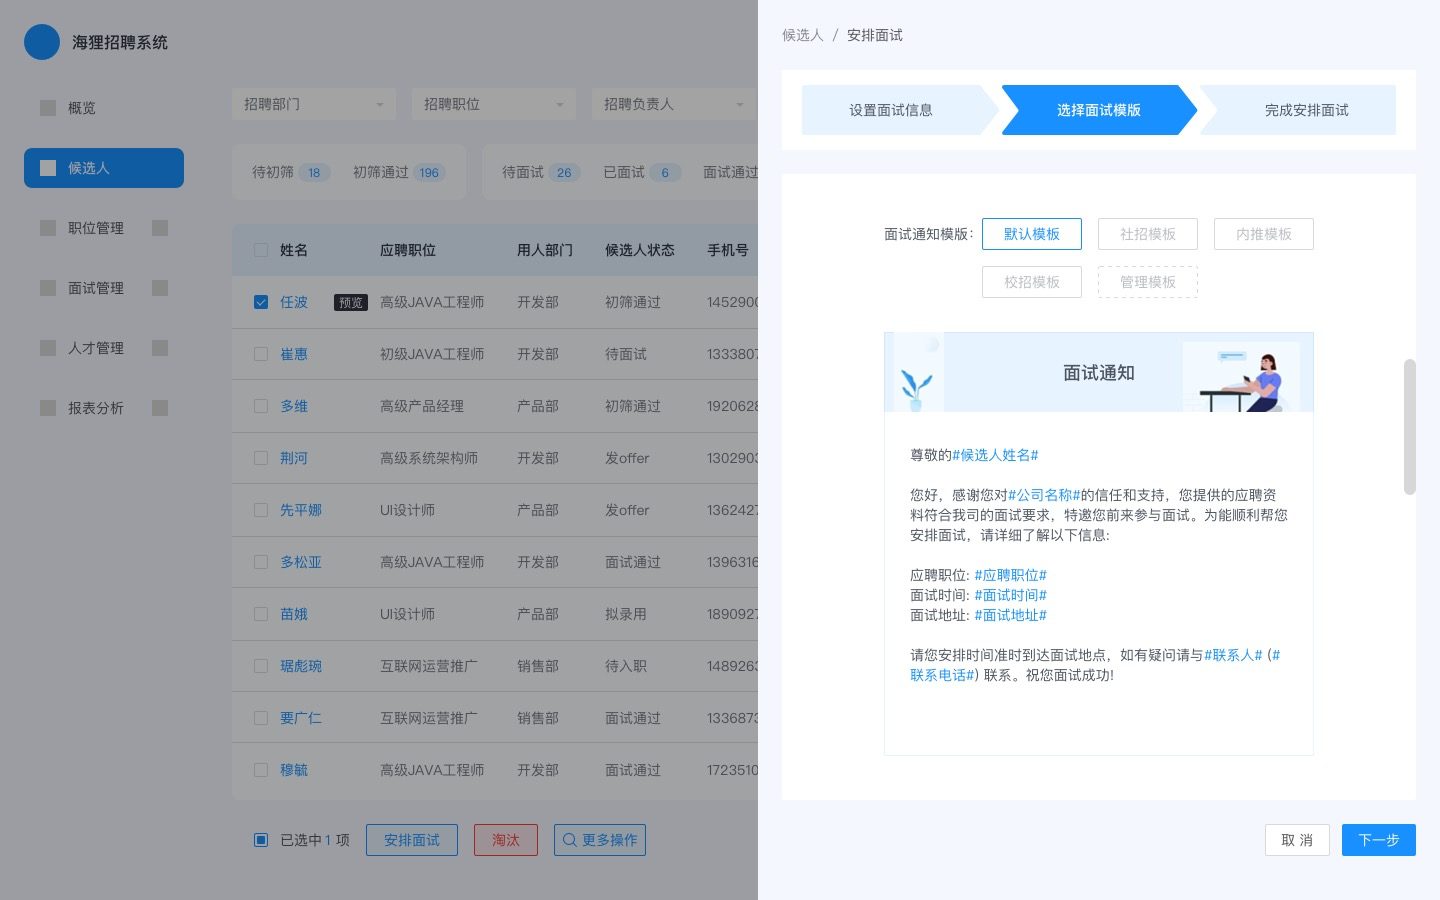Screen dimensions: 1440x900
Task: Open 报表分析 using its sidebar icon
Action: (x=48, y=408)
